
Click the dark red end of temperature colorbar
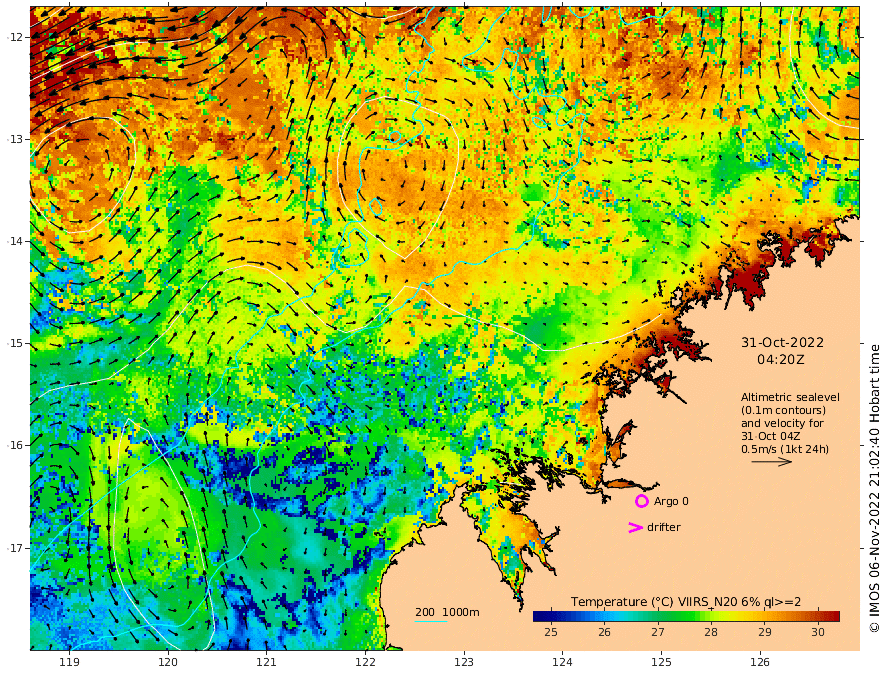835,616
